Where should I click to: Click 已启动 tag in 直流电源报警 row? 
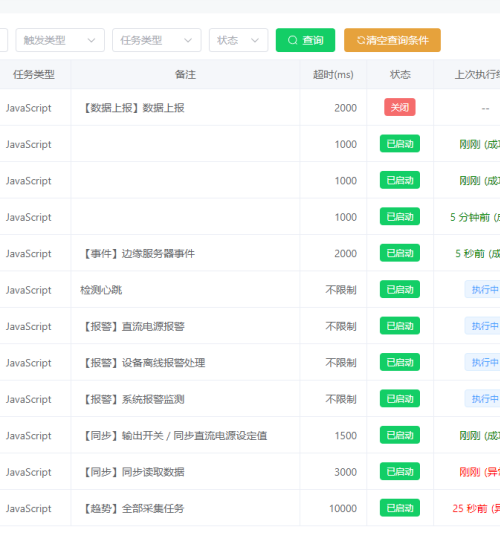point(400,326)
